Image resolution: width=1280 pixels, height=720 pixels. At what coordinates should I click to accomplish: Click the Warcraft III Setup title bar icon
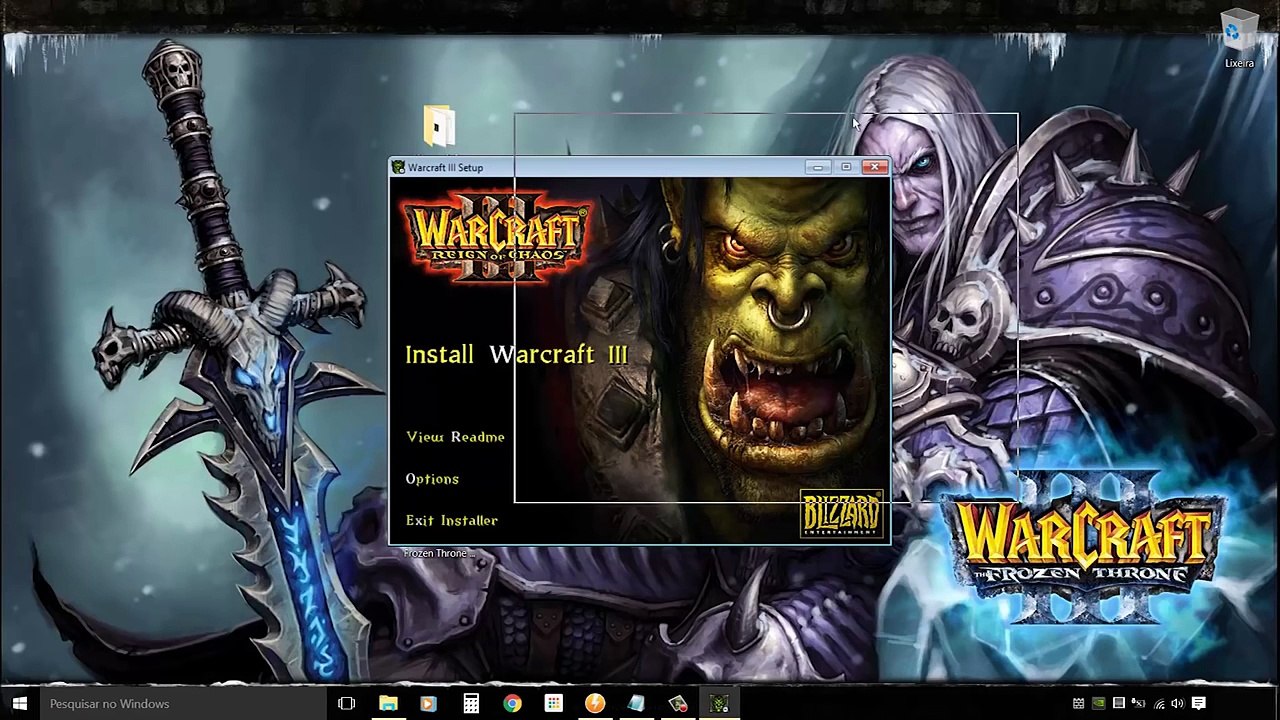[398, 167]
